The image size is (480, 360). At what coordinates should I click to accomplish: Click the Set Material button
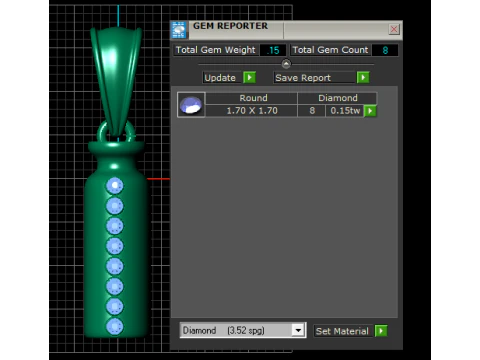pos(343,331)
